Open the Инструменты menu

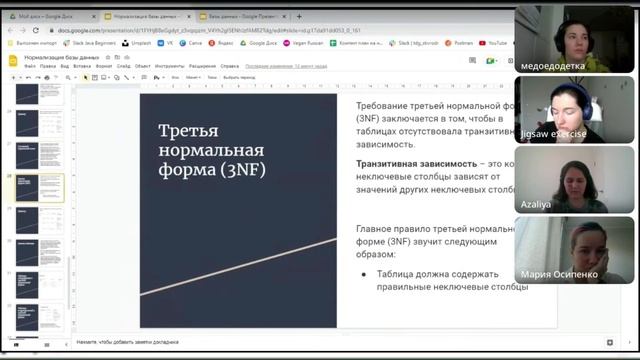[169, 66]
